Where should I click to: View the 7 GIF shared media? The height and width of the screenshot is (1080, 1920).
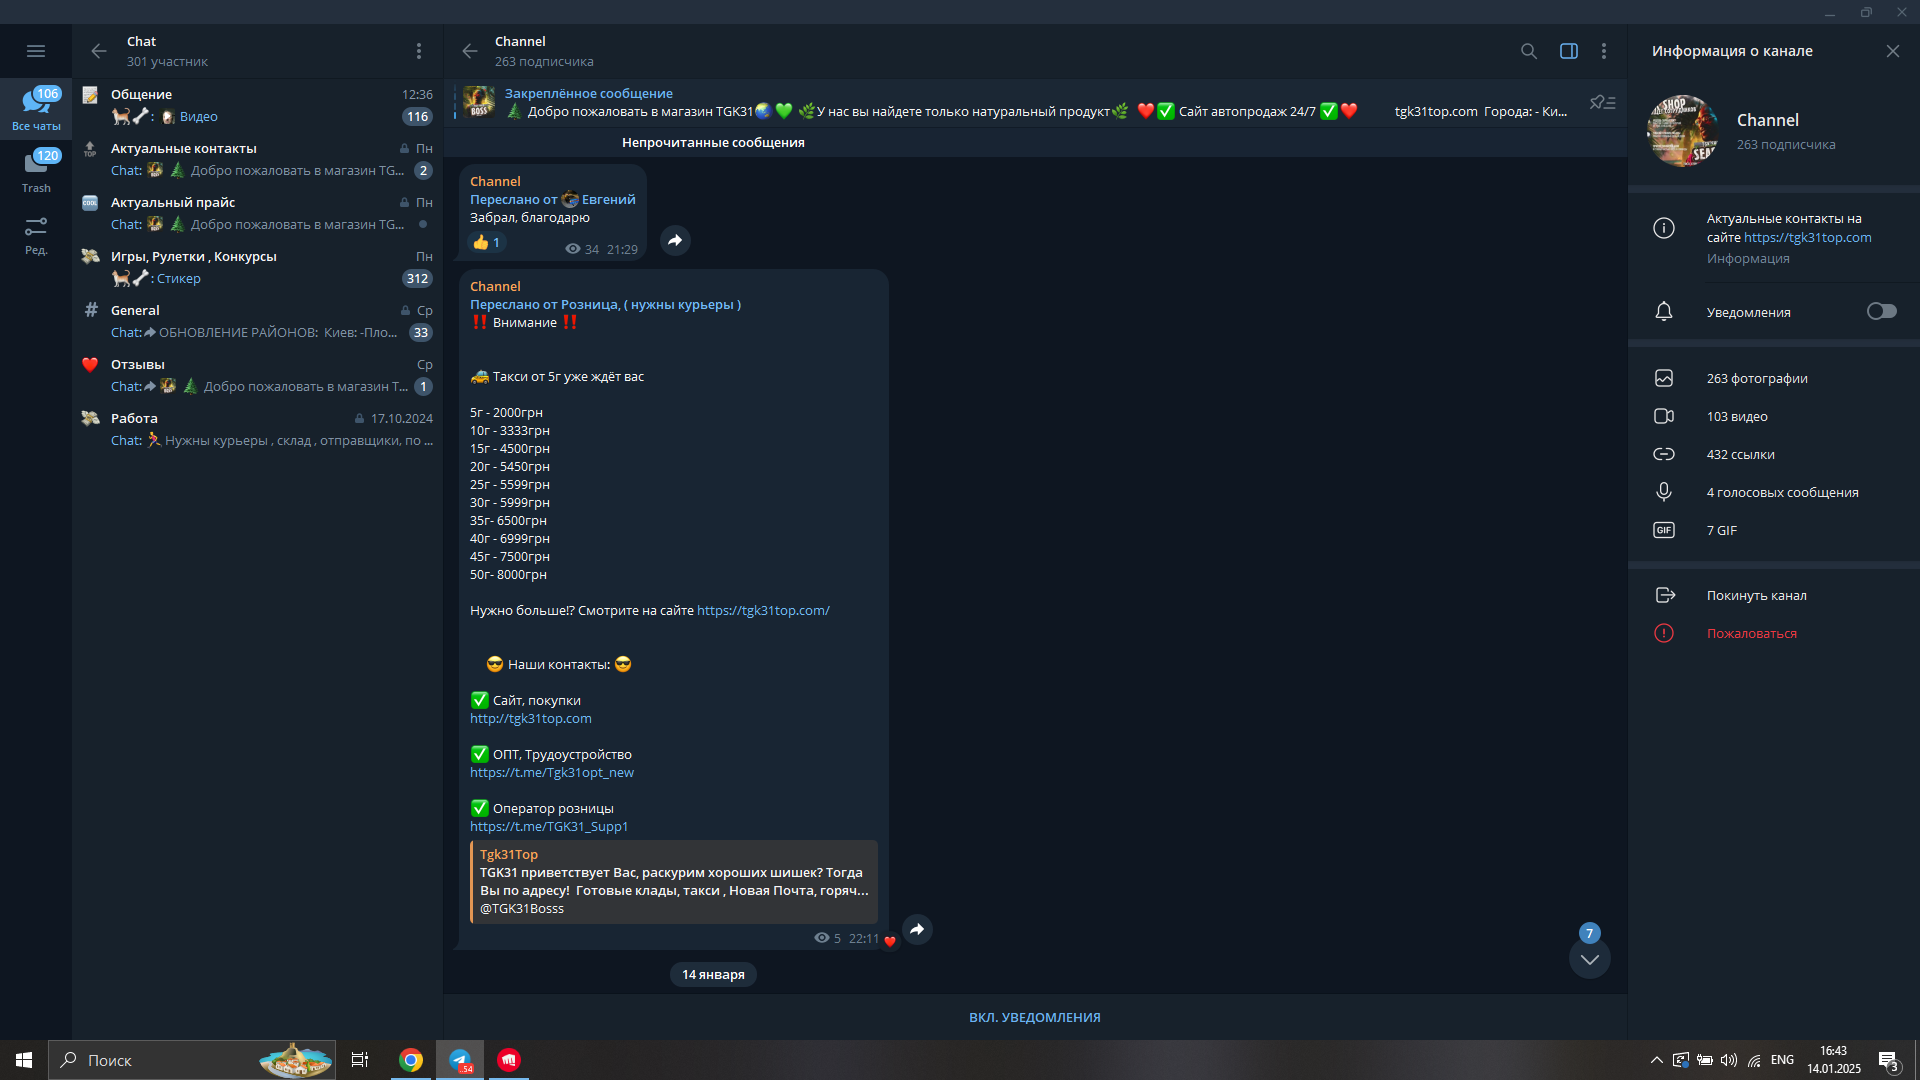point(1774,530)
